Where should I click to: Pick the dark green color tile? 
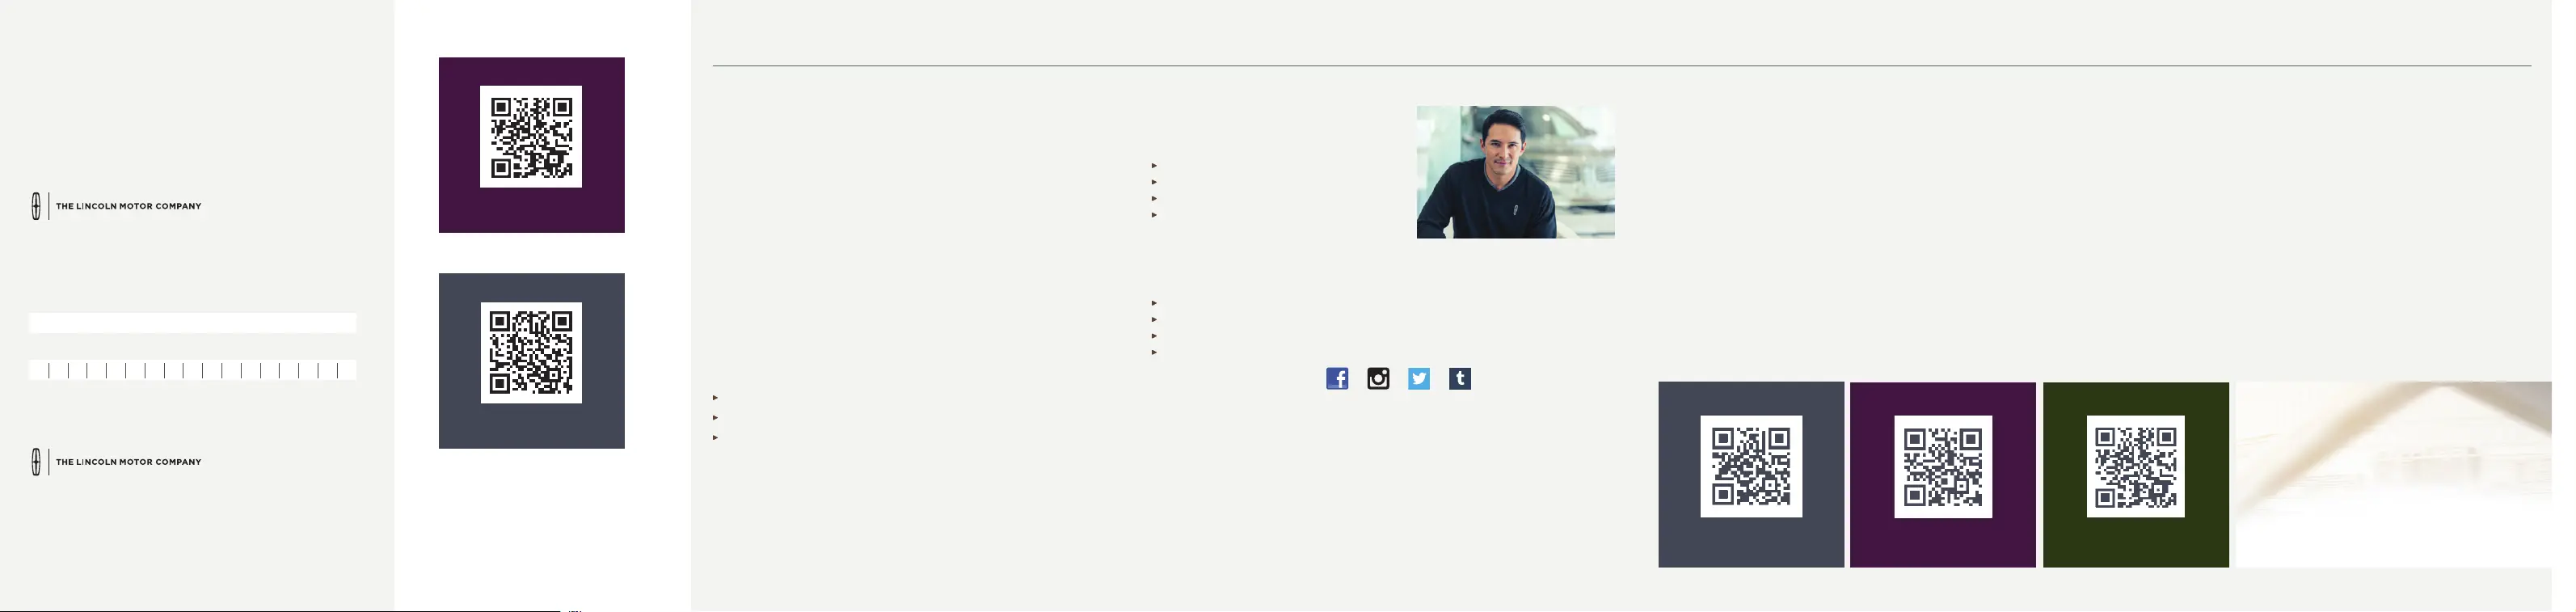2136,474
